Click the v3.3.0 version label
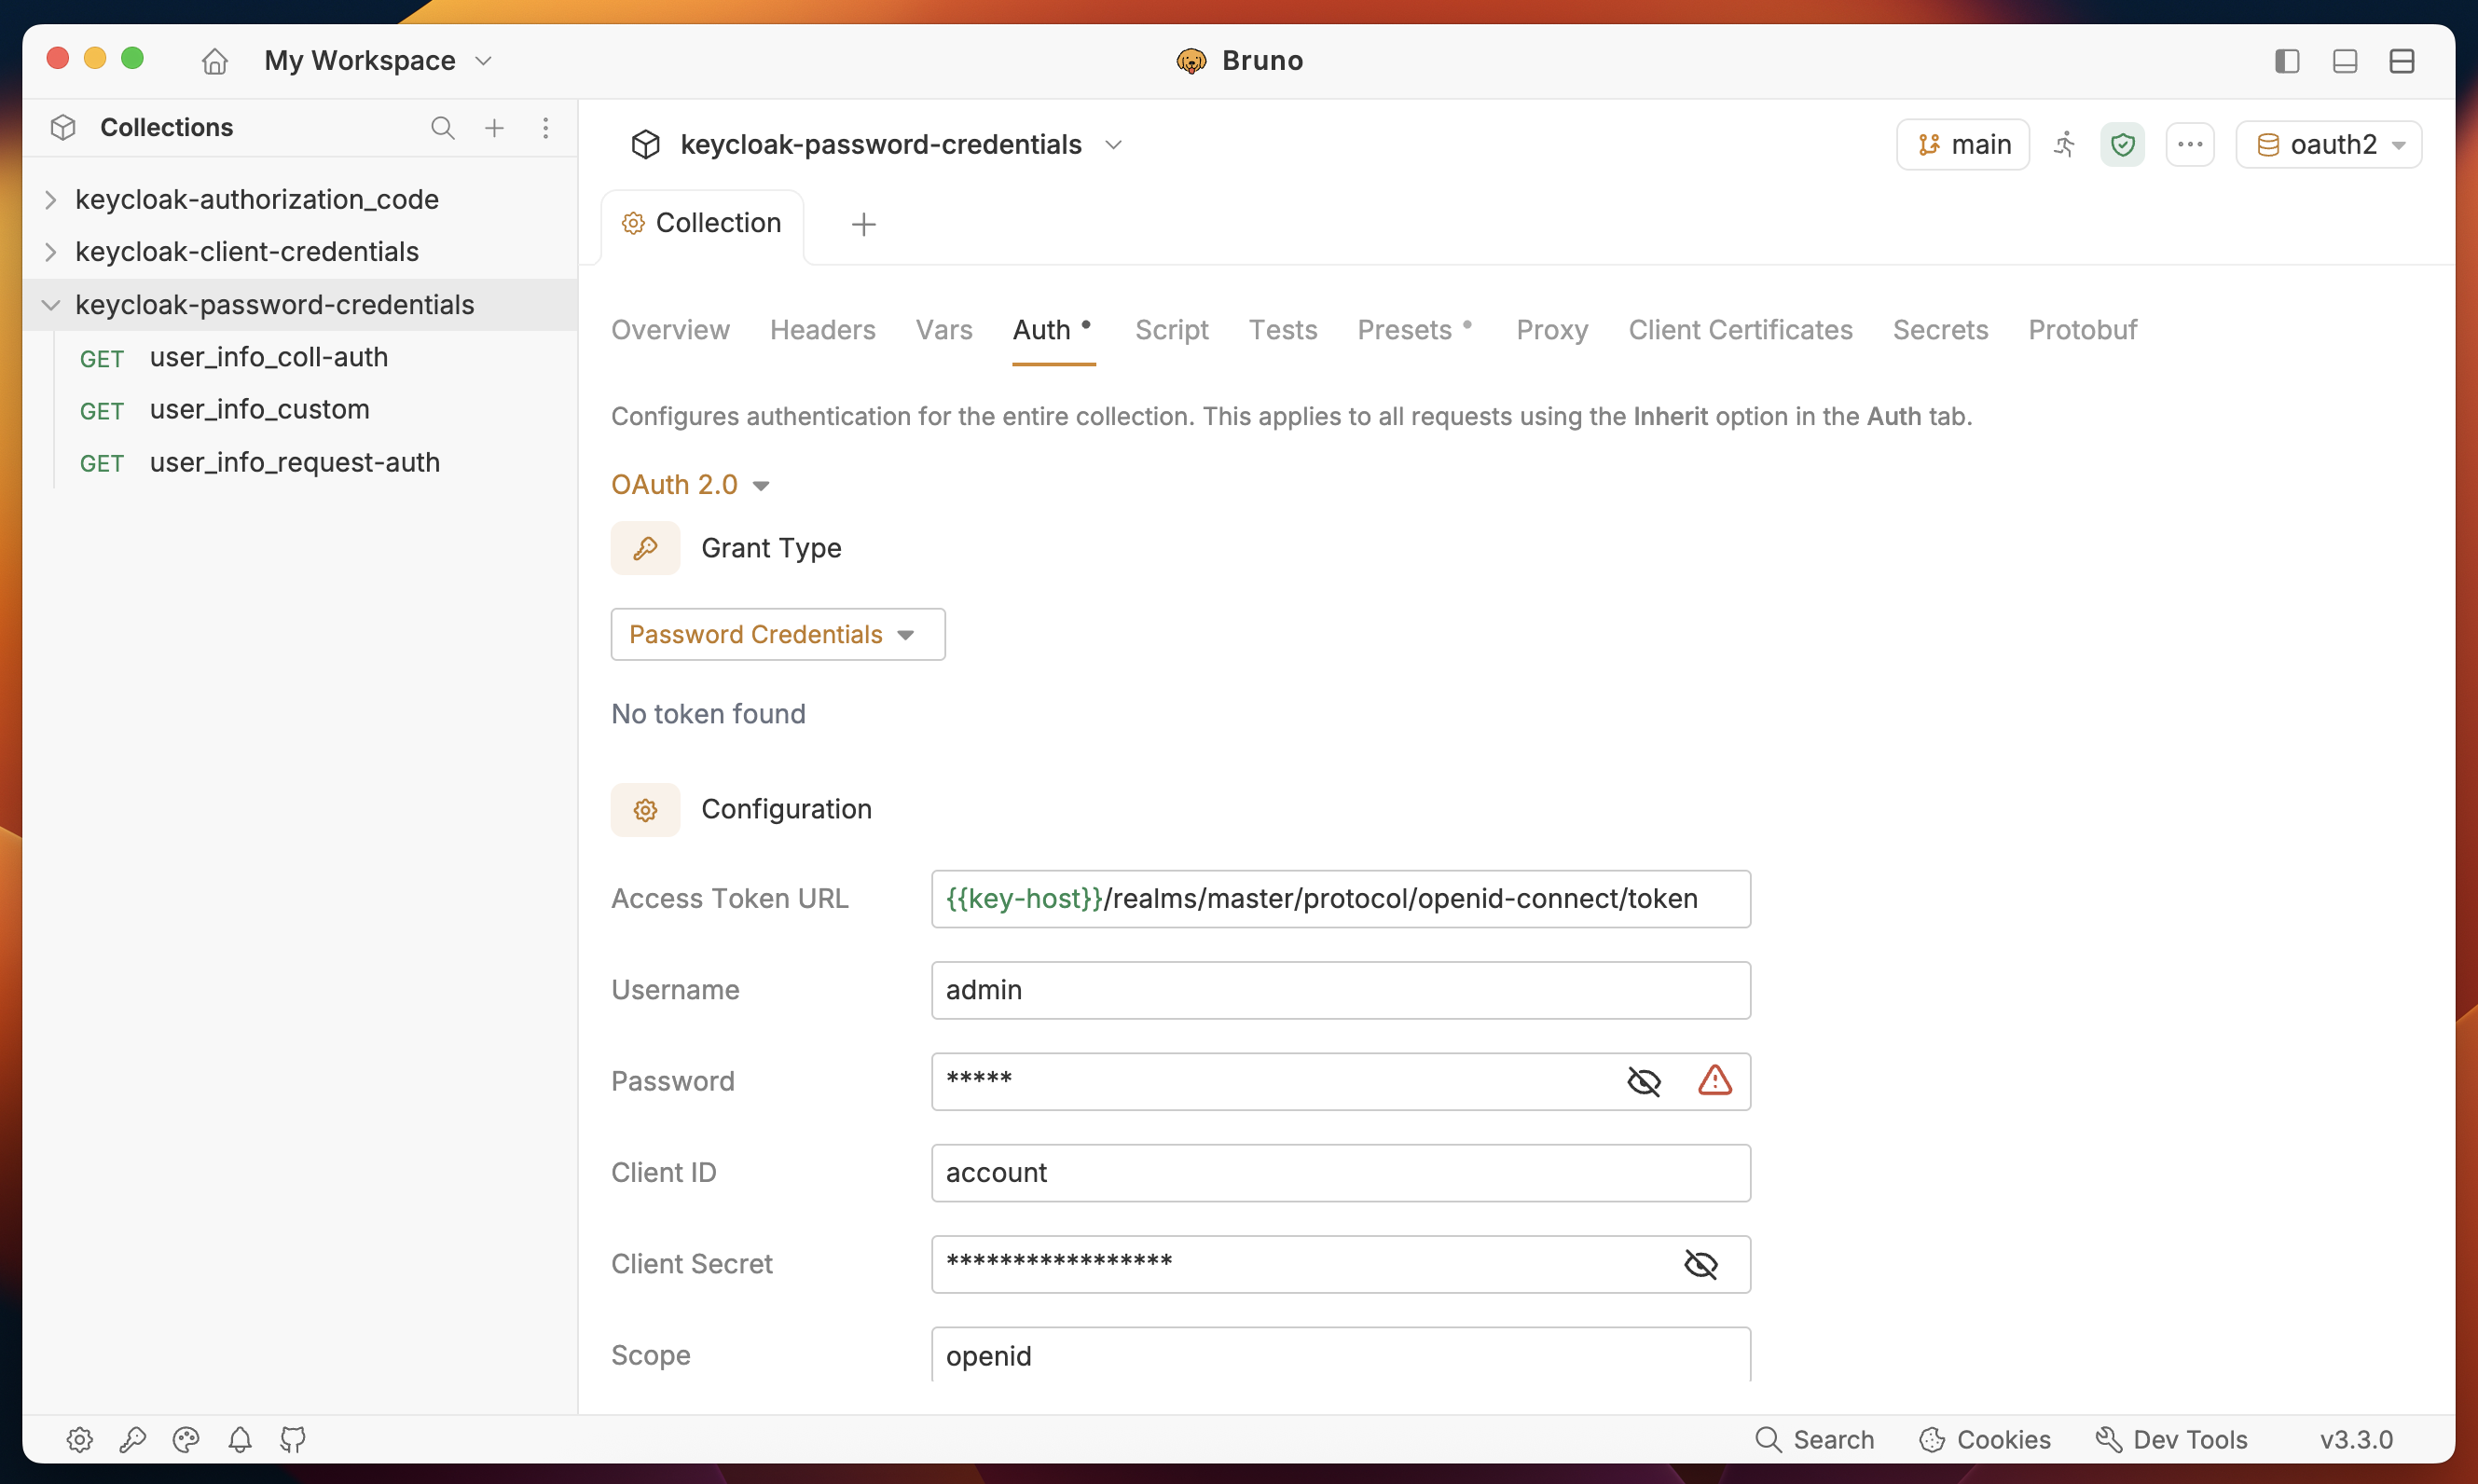The image size is (2478, 1484). point(2356,1439)
